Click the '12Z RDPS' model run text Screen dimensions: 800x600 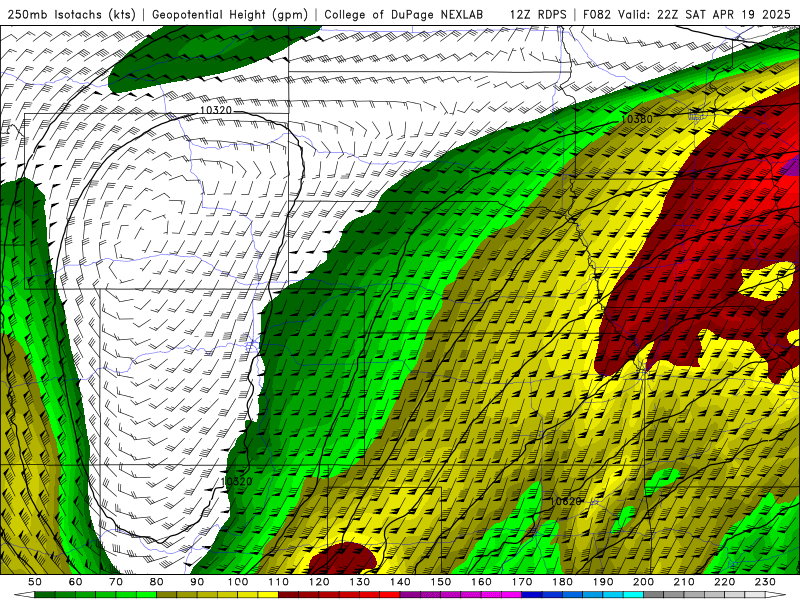(x=538, y=15)
